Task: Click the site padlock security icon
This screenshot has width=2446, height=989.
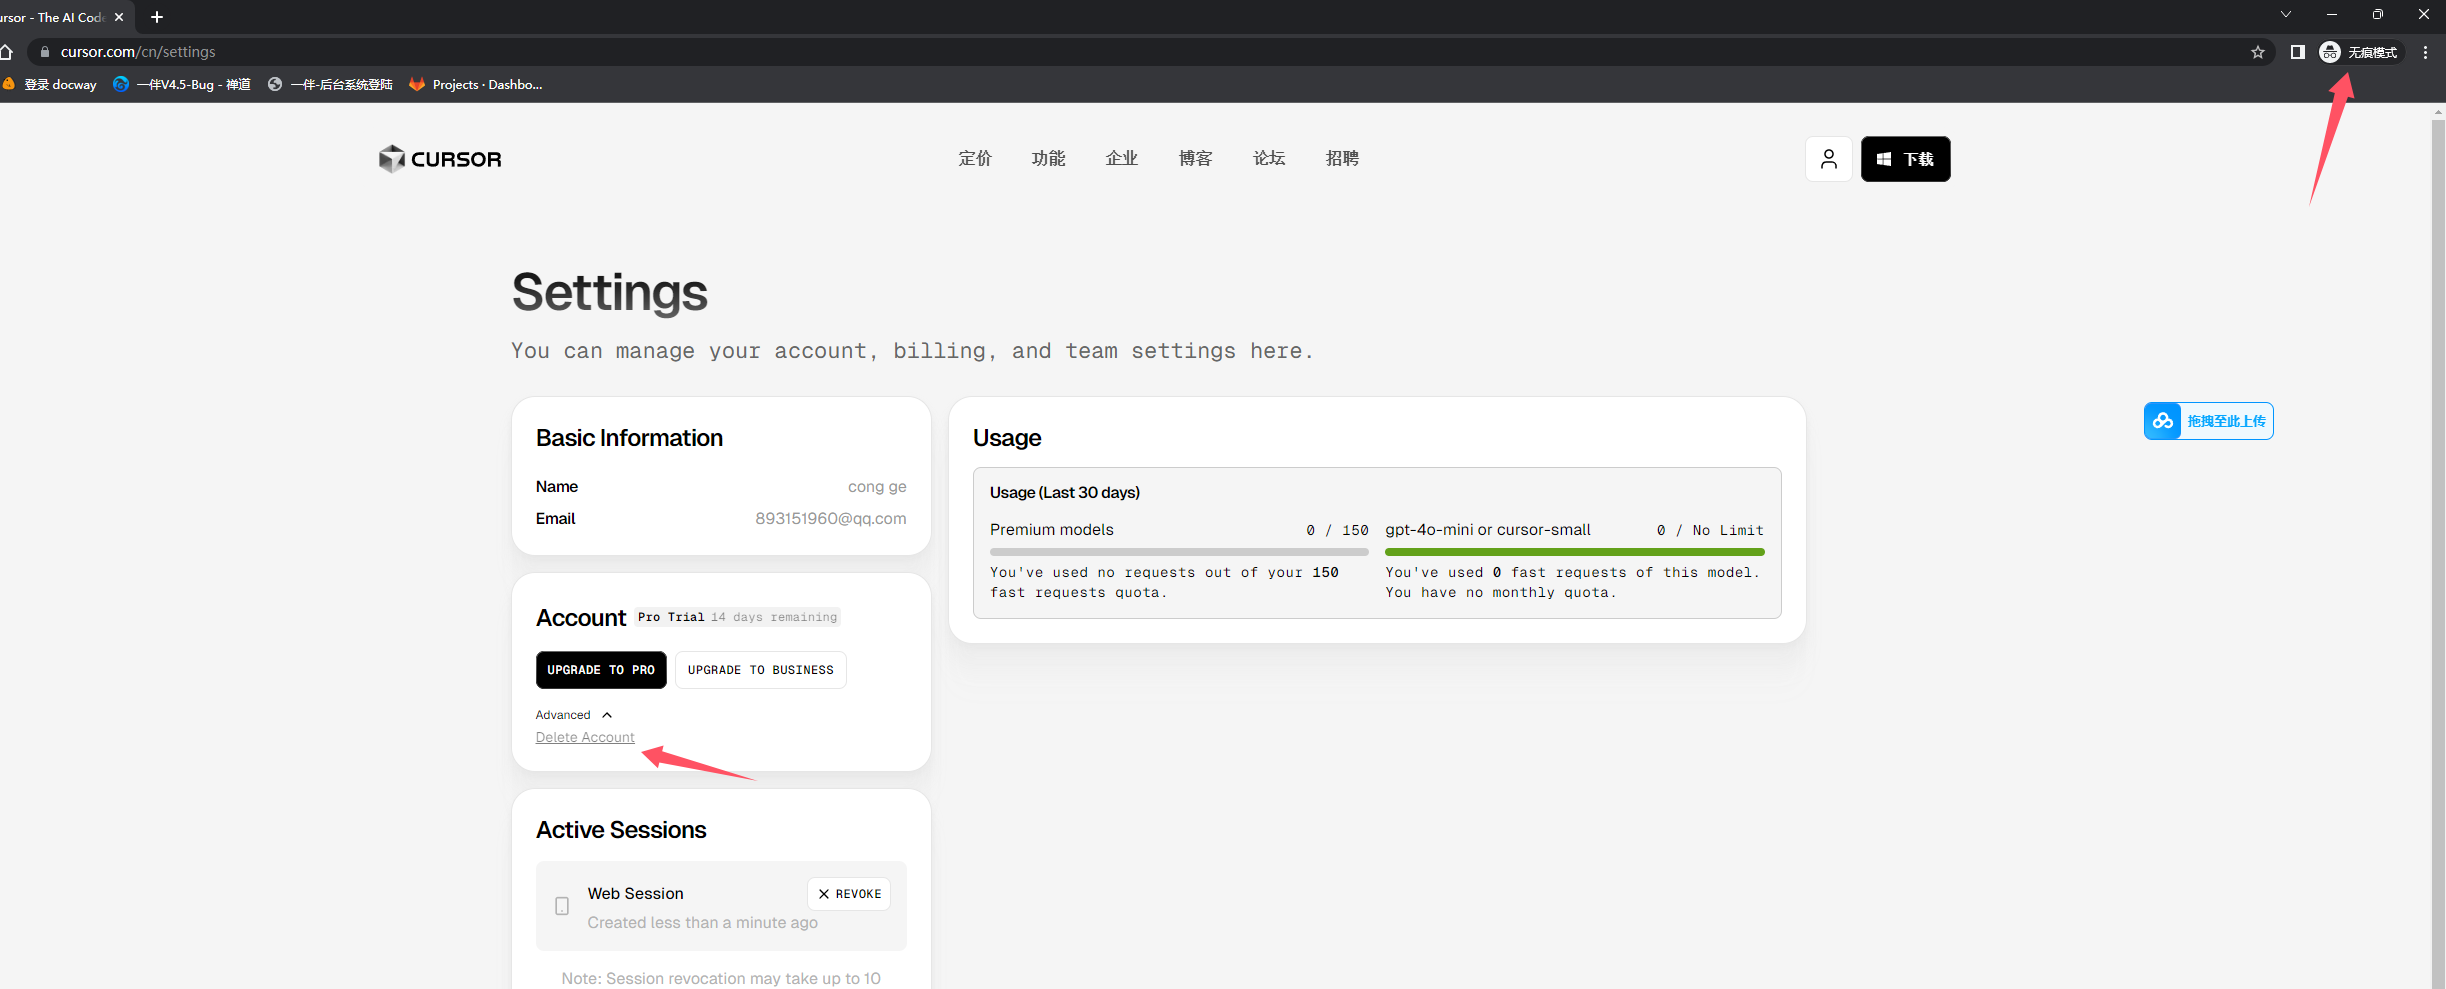Action: pos(45,52)
